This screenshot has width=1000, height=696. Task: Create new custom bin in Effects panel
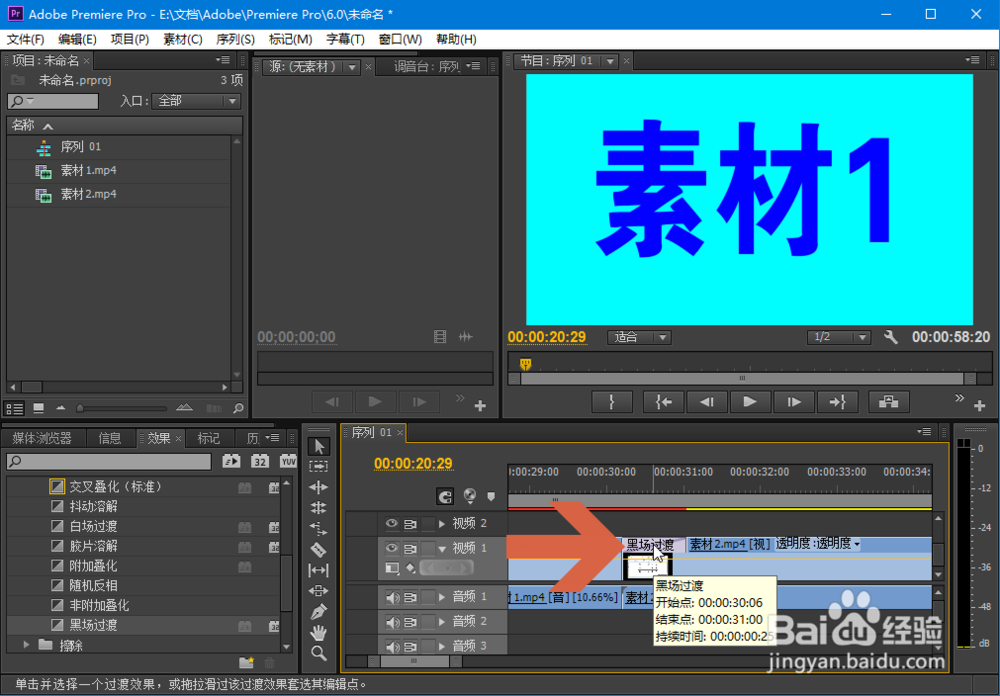click(246, 663)
